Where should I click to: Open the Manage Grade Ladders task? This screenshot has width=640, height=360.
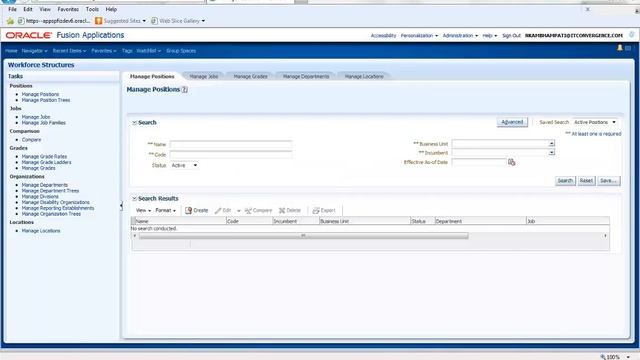47,162
